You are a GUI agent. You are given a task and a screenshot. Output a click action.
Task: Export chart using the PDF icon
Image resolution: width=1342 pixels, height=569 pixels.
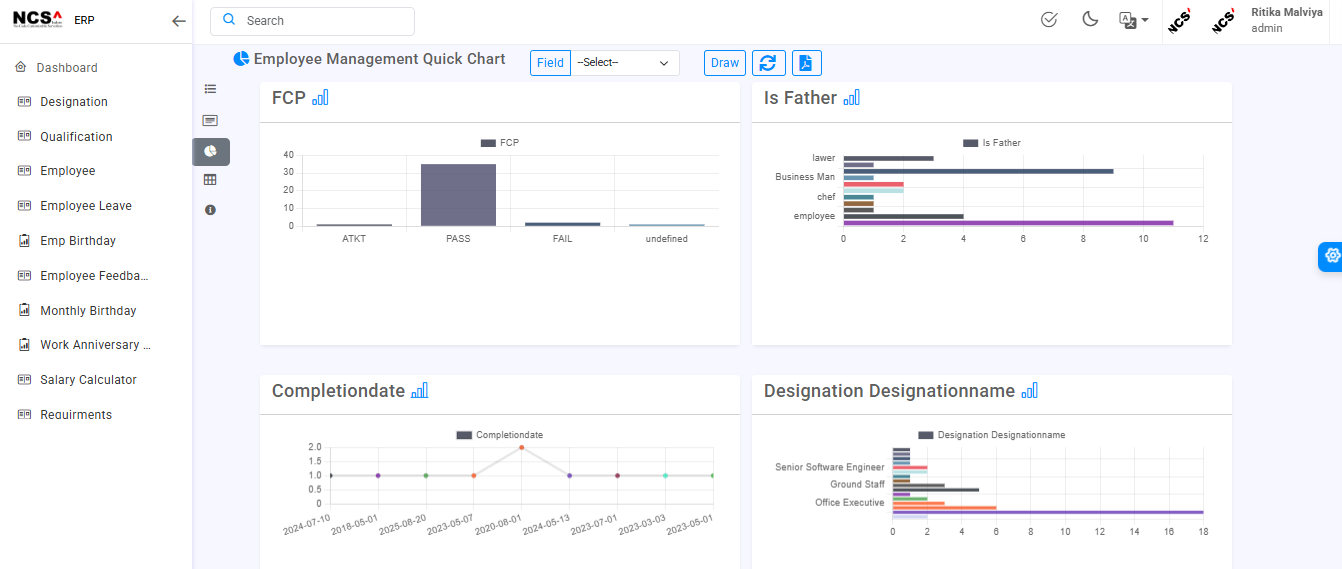coord(806,63)
